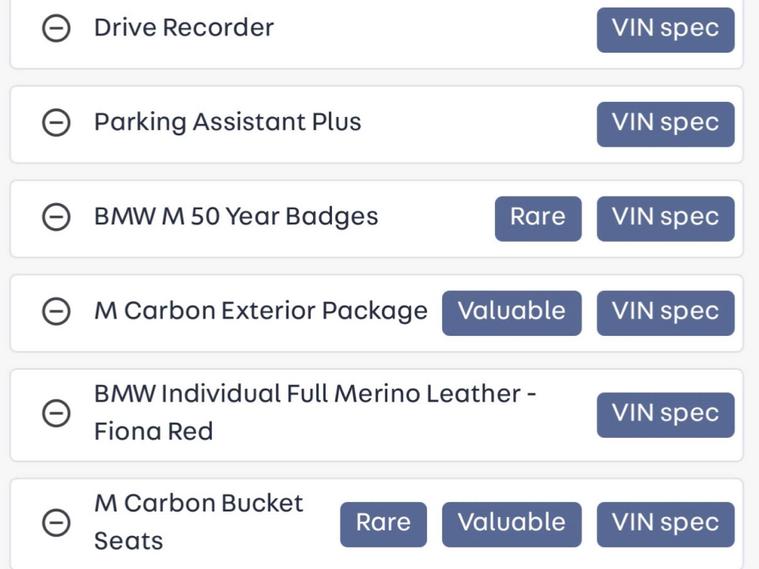Screen dimensions: 759x569
Task: Click the minus icon beside Drive Recorder
Action: pyautogui.click(x=56, y=28)
